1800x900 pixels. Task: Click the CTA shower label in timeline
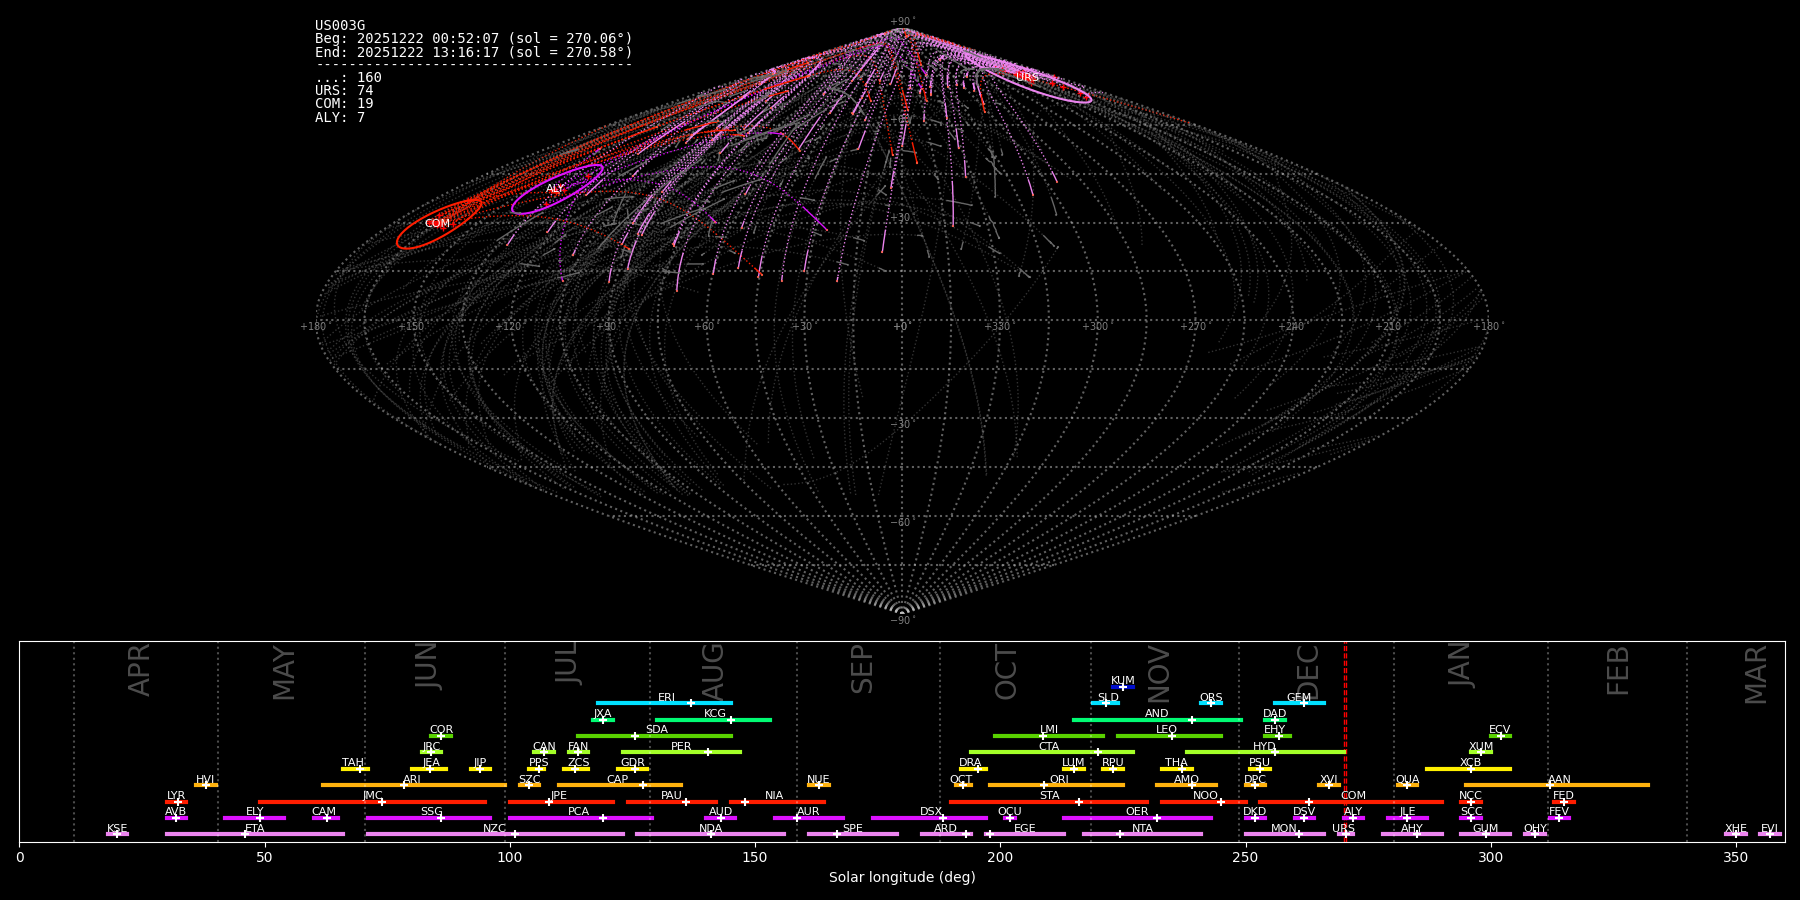click(x=1049, y=747)
